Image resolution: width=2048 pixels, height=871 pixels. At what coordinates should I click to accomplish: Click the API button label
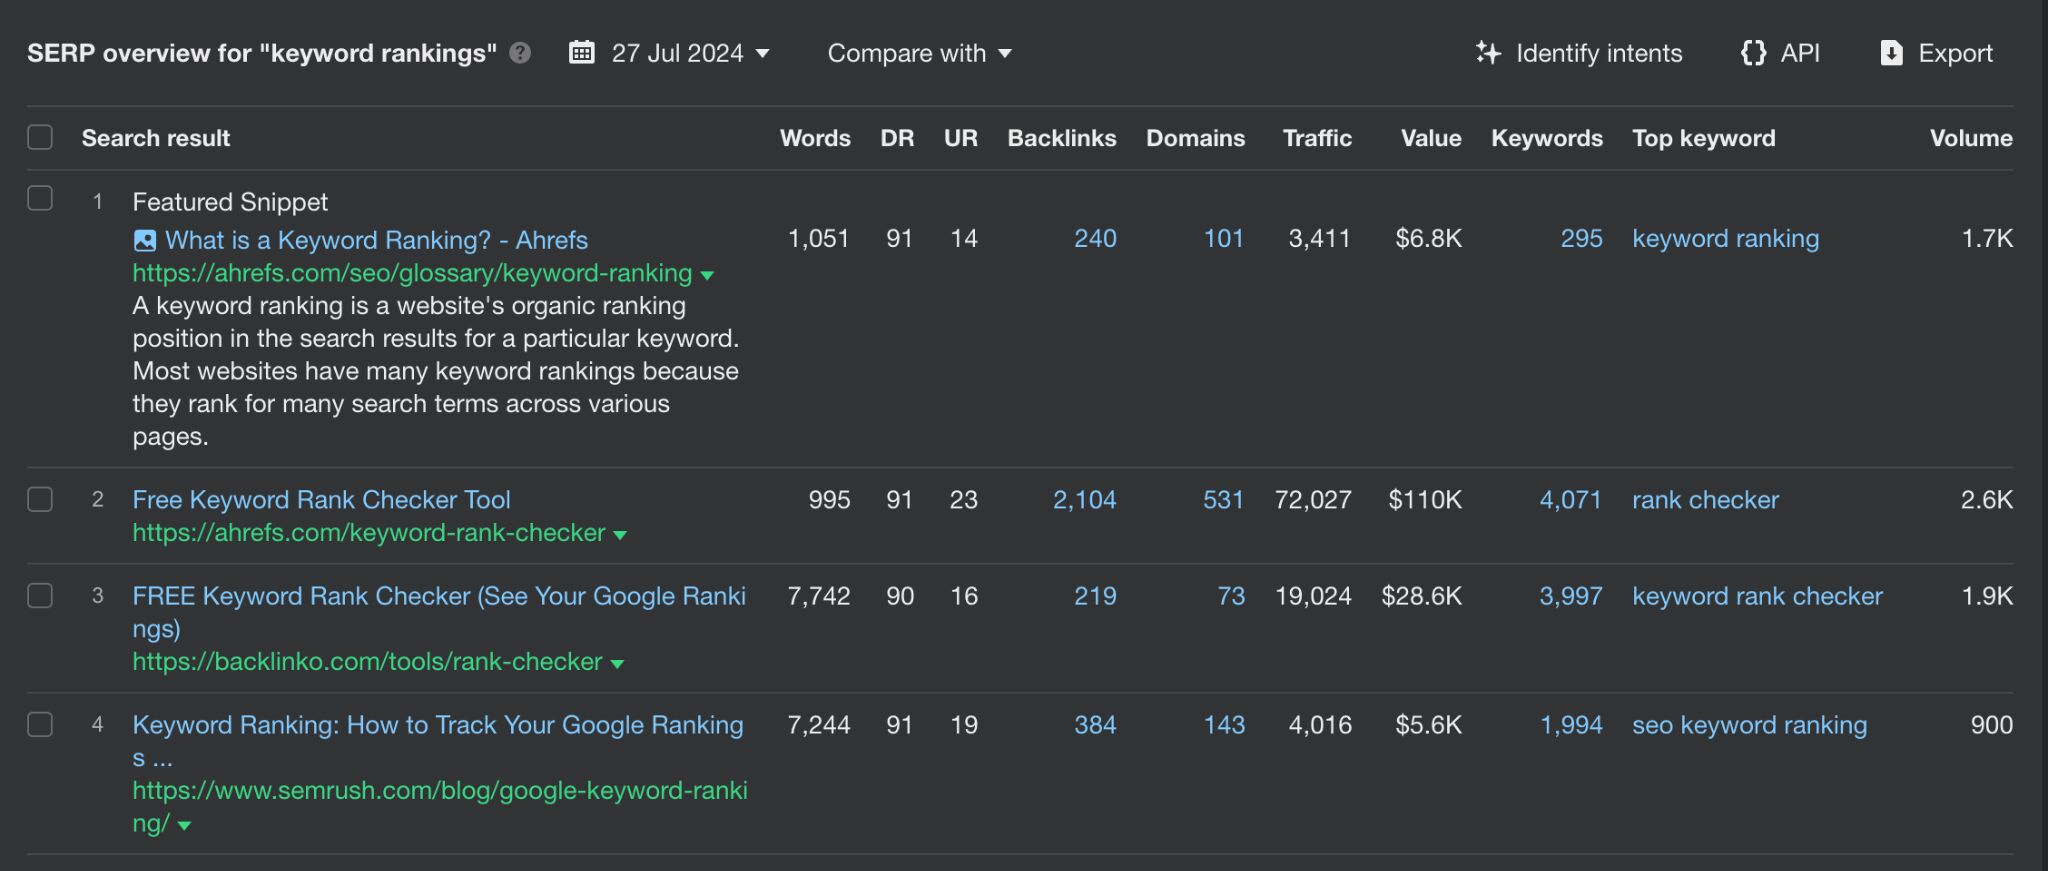click(x=1800, y=53)
